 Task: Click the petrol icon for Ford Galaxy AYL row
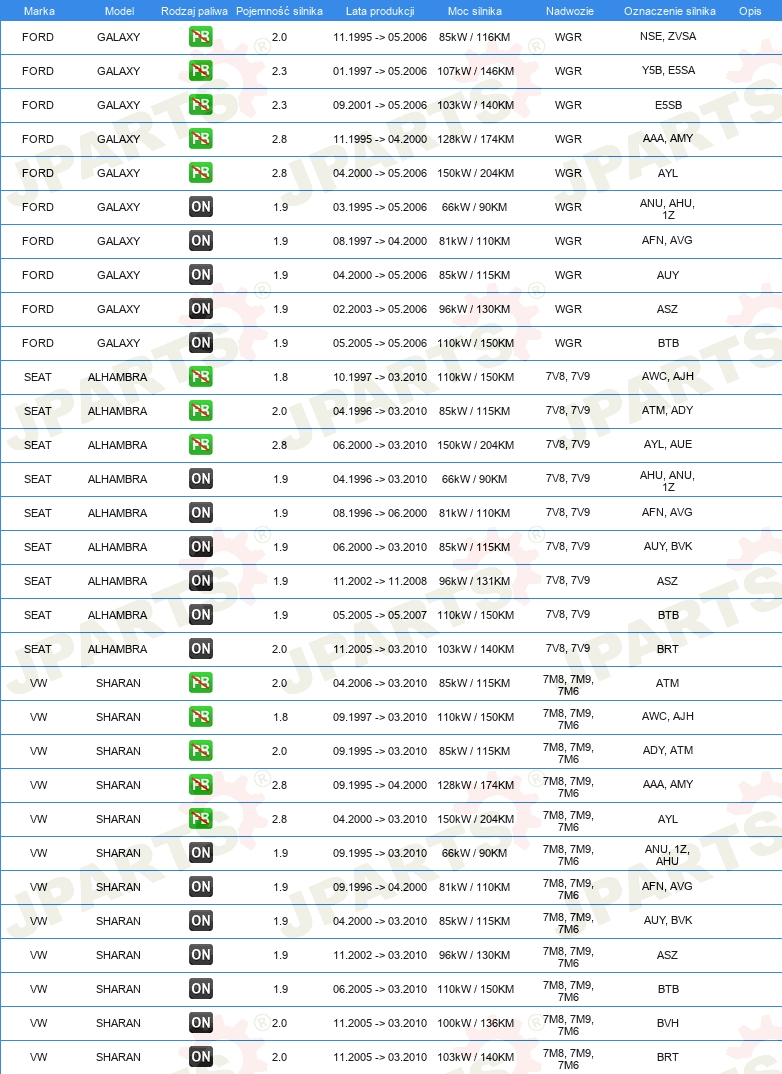pyautogui.click(x=201, y=173)
